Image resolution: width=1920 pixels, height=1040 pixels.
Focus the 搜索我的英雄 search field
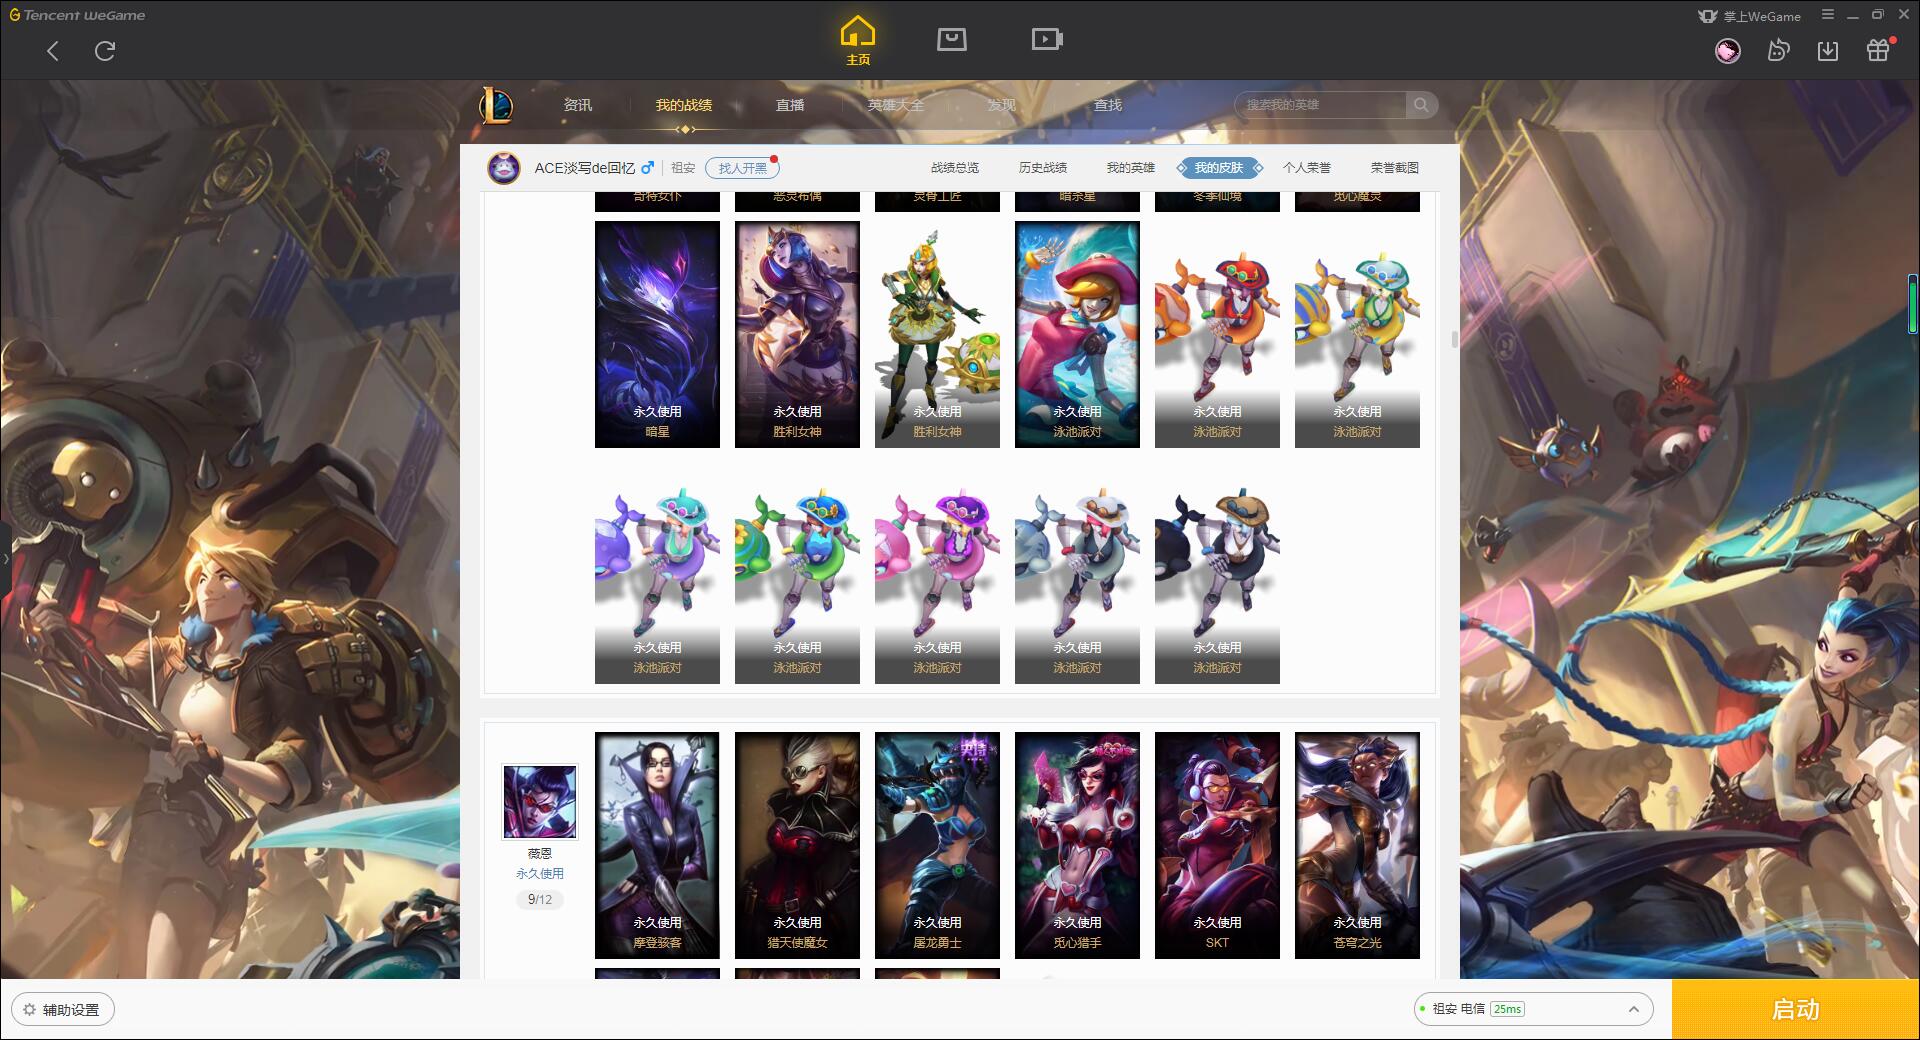[1322, 105]
